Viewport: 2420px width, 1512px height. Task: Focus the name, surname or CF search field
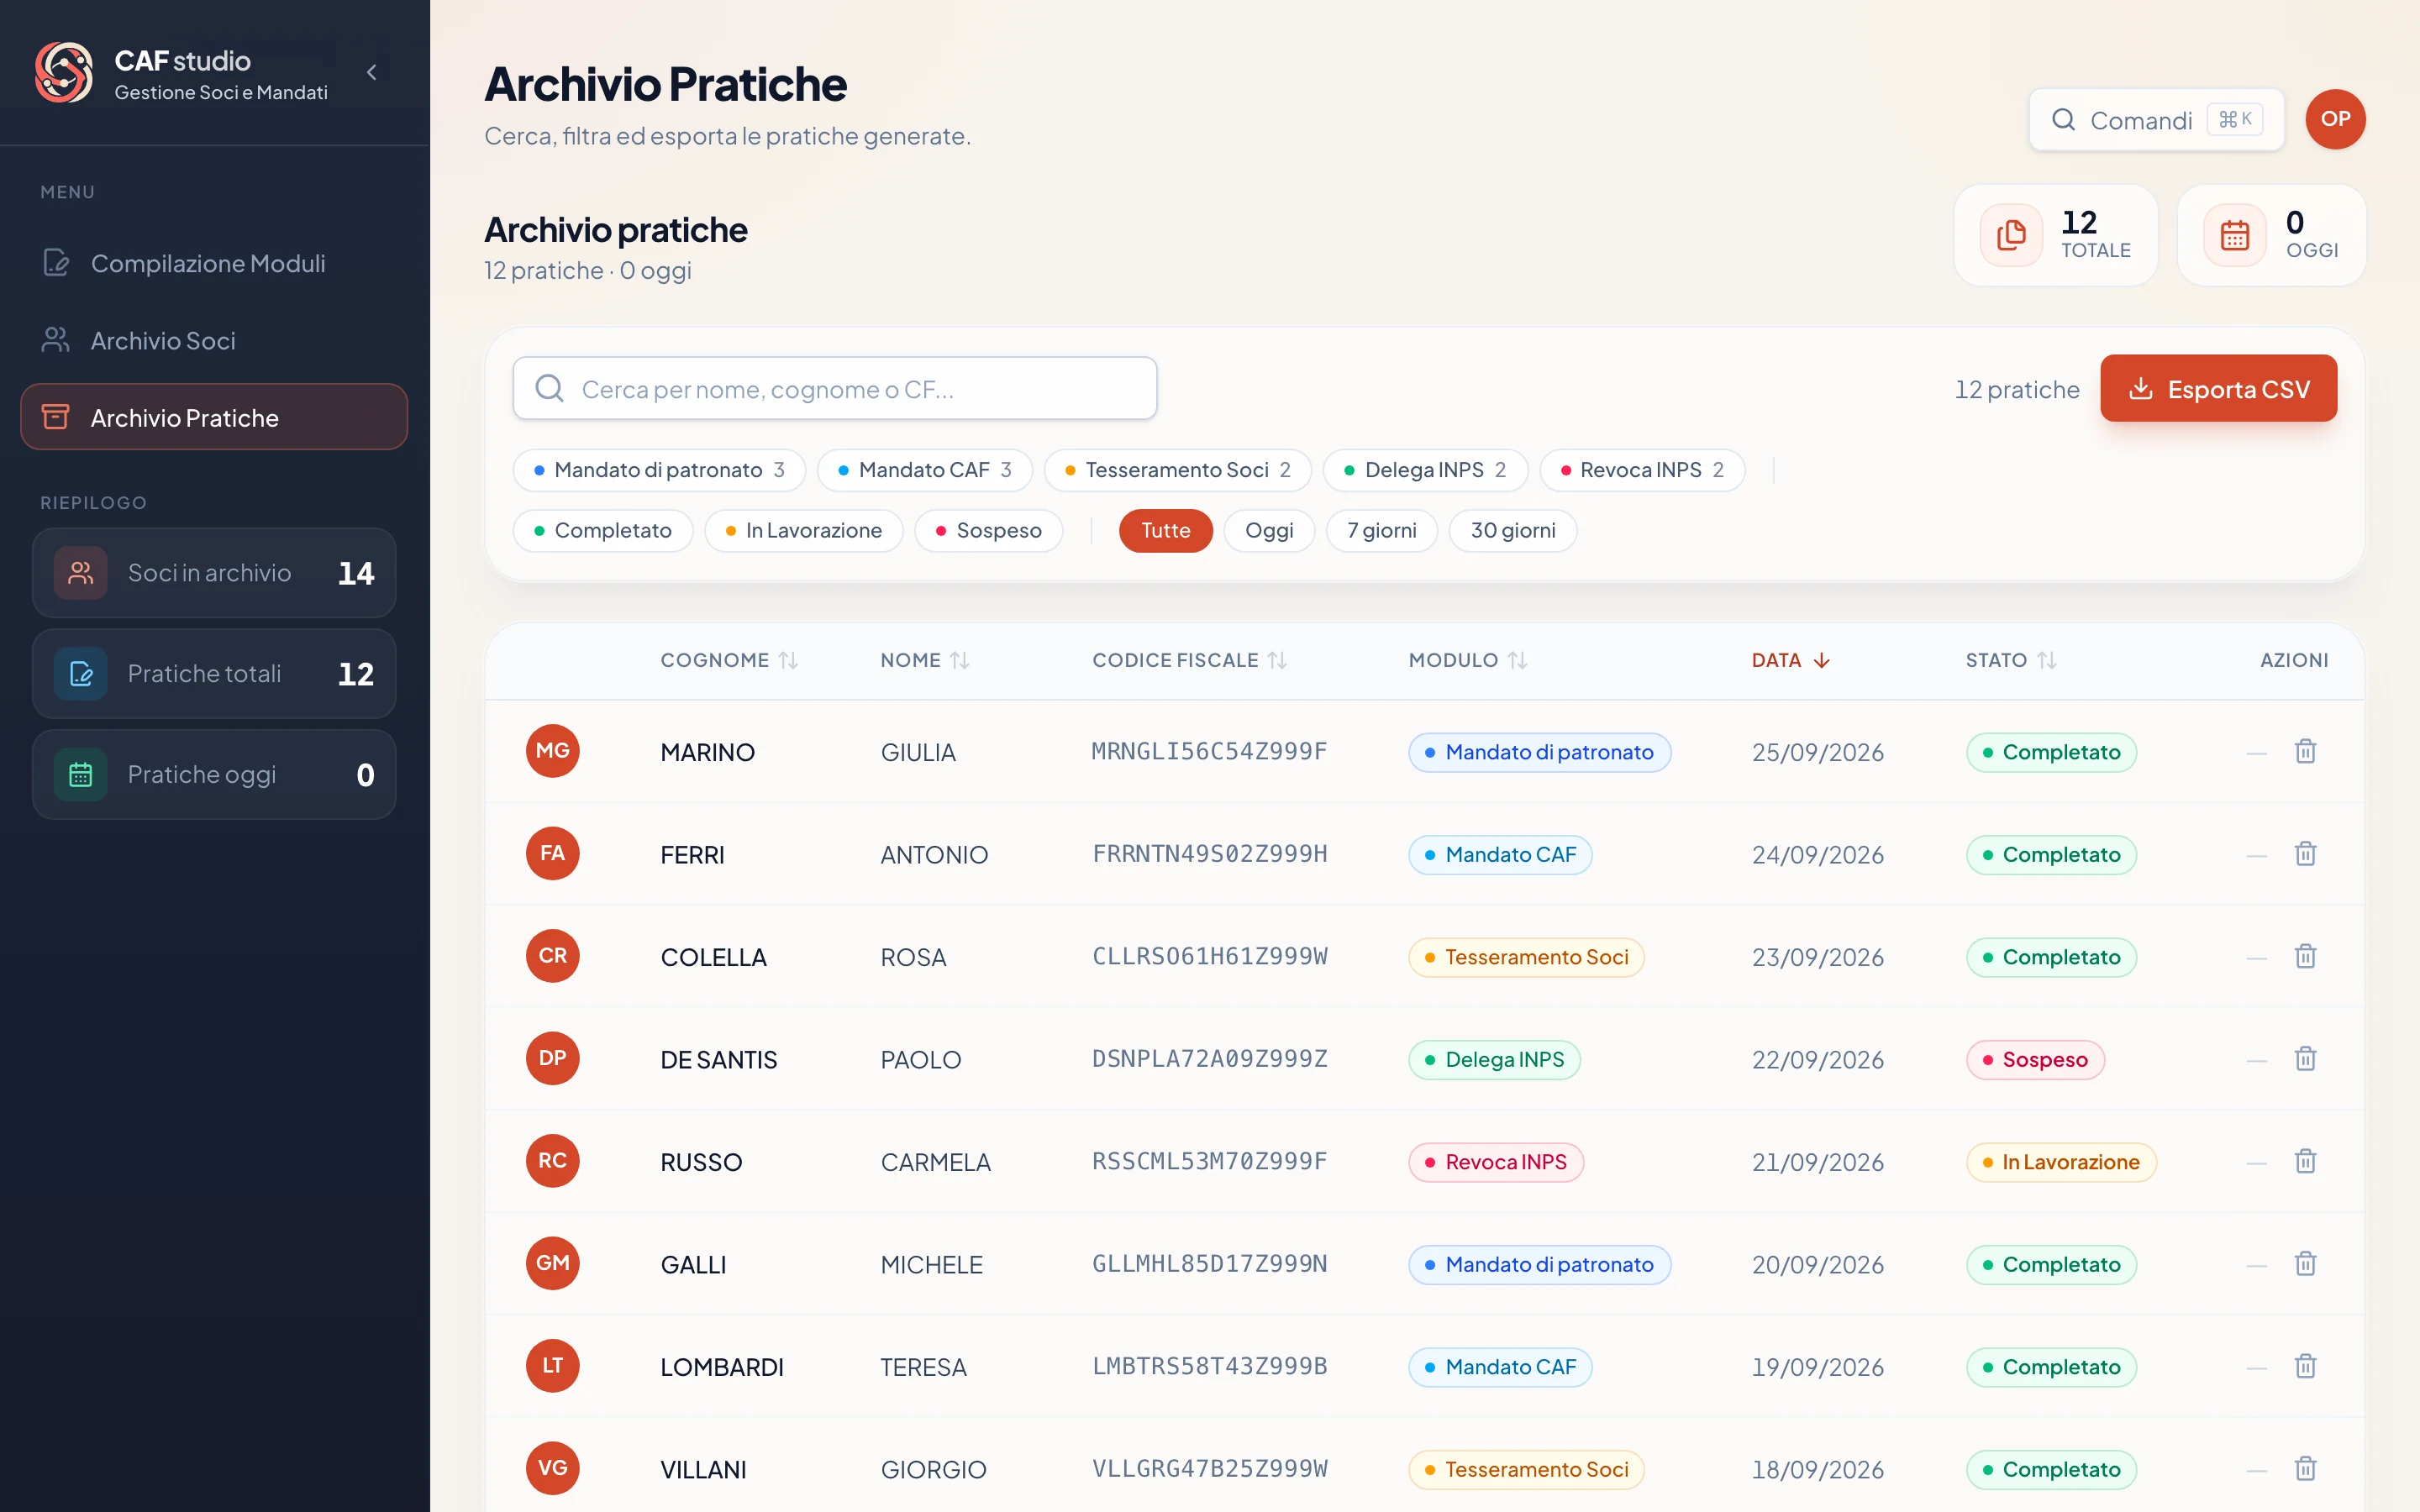click(x=835, y=388)
